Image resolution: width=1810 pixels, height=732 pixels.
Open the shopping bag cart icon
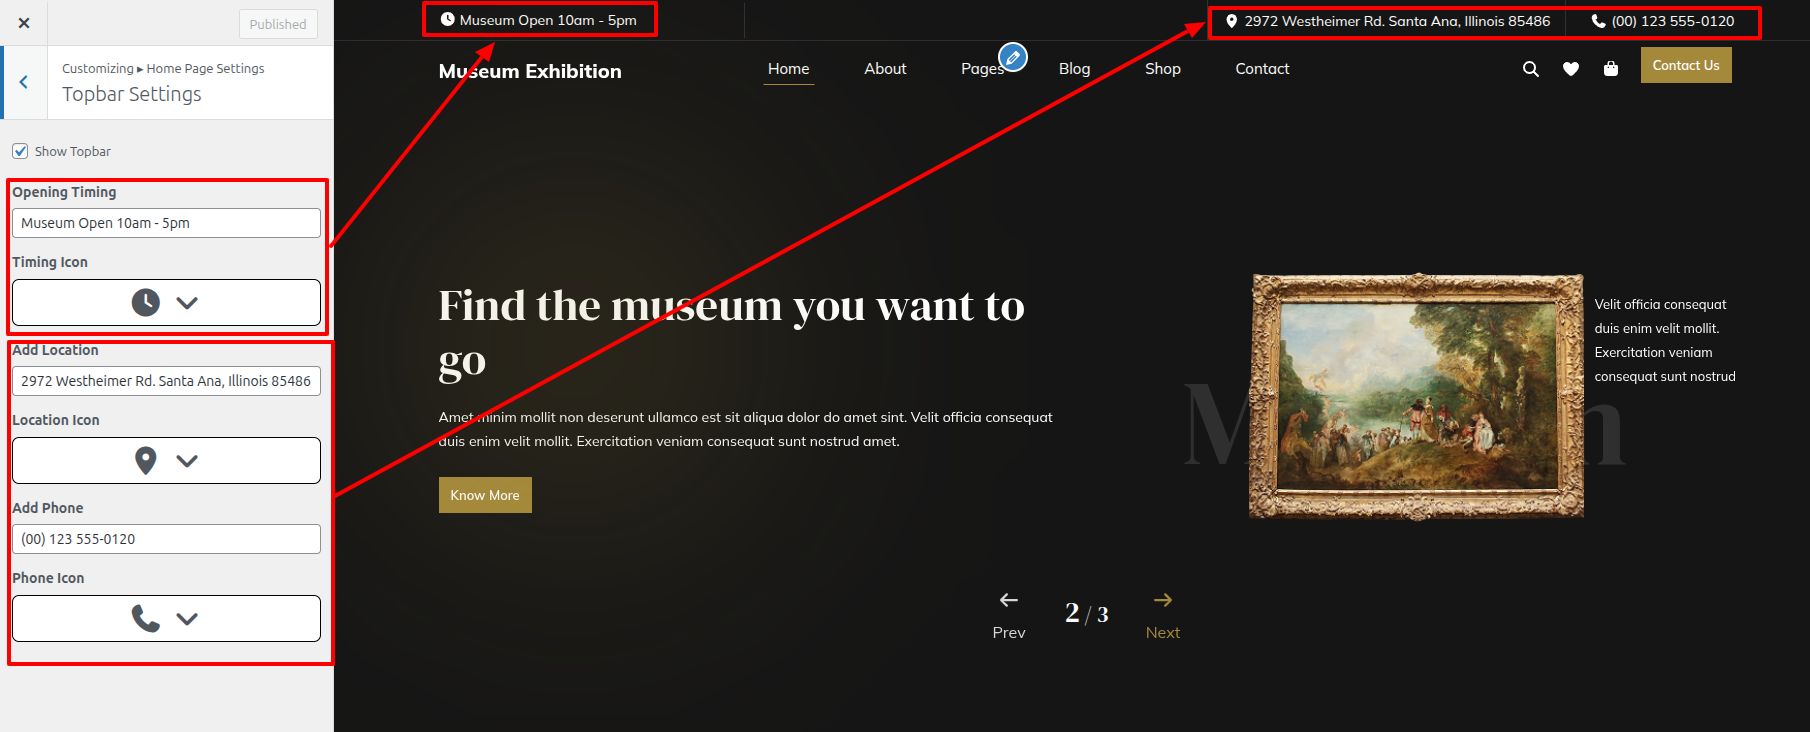(1610, 69)
